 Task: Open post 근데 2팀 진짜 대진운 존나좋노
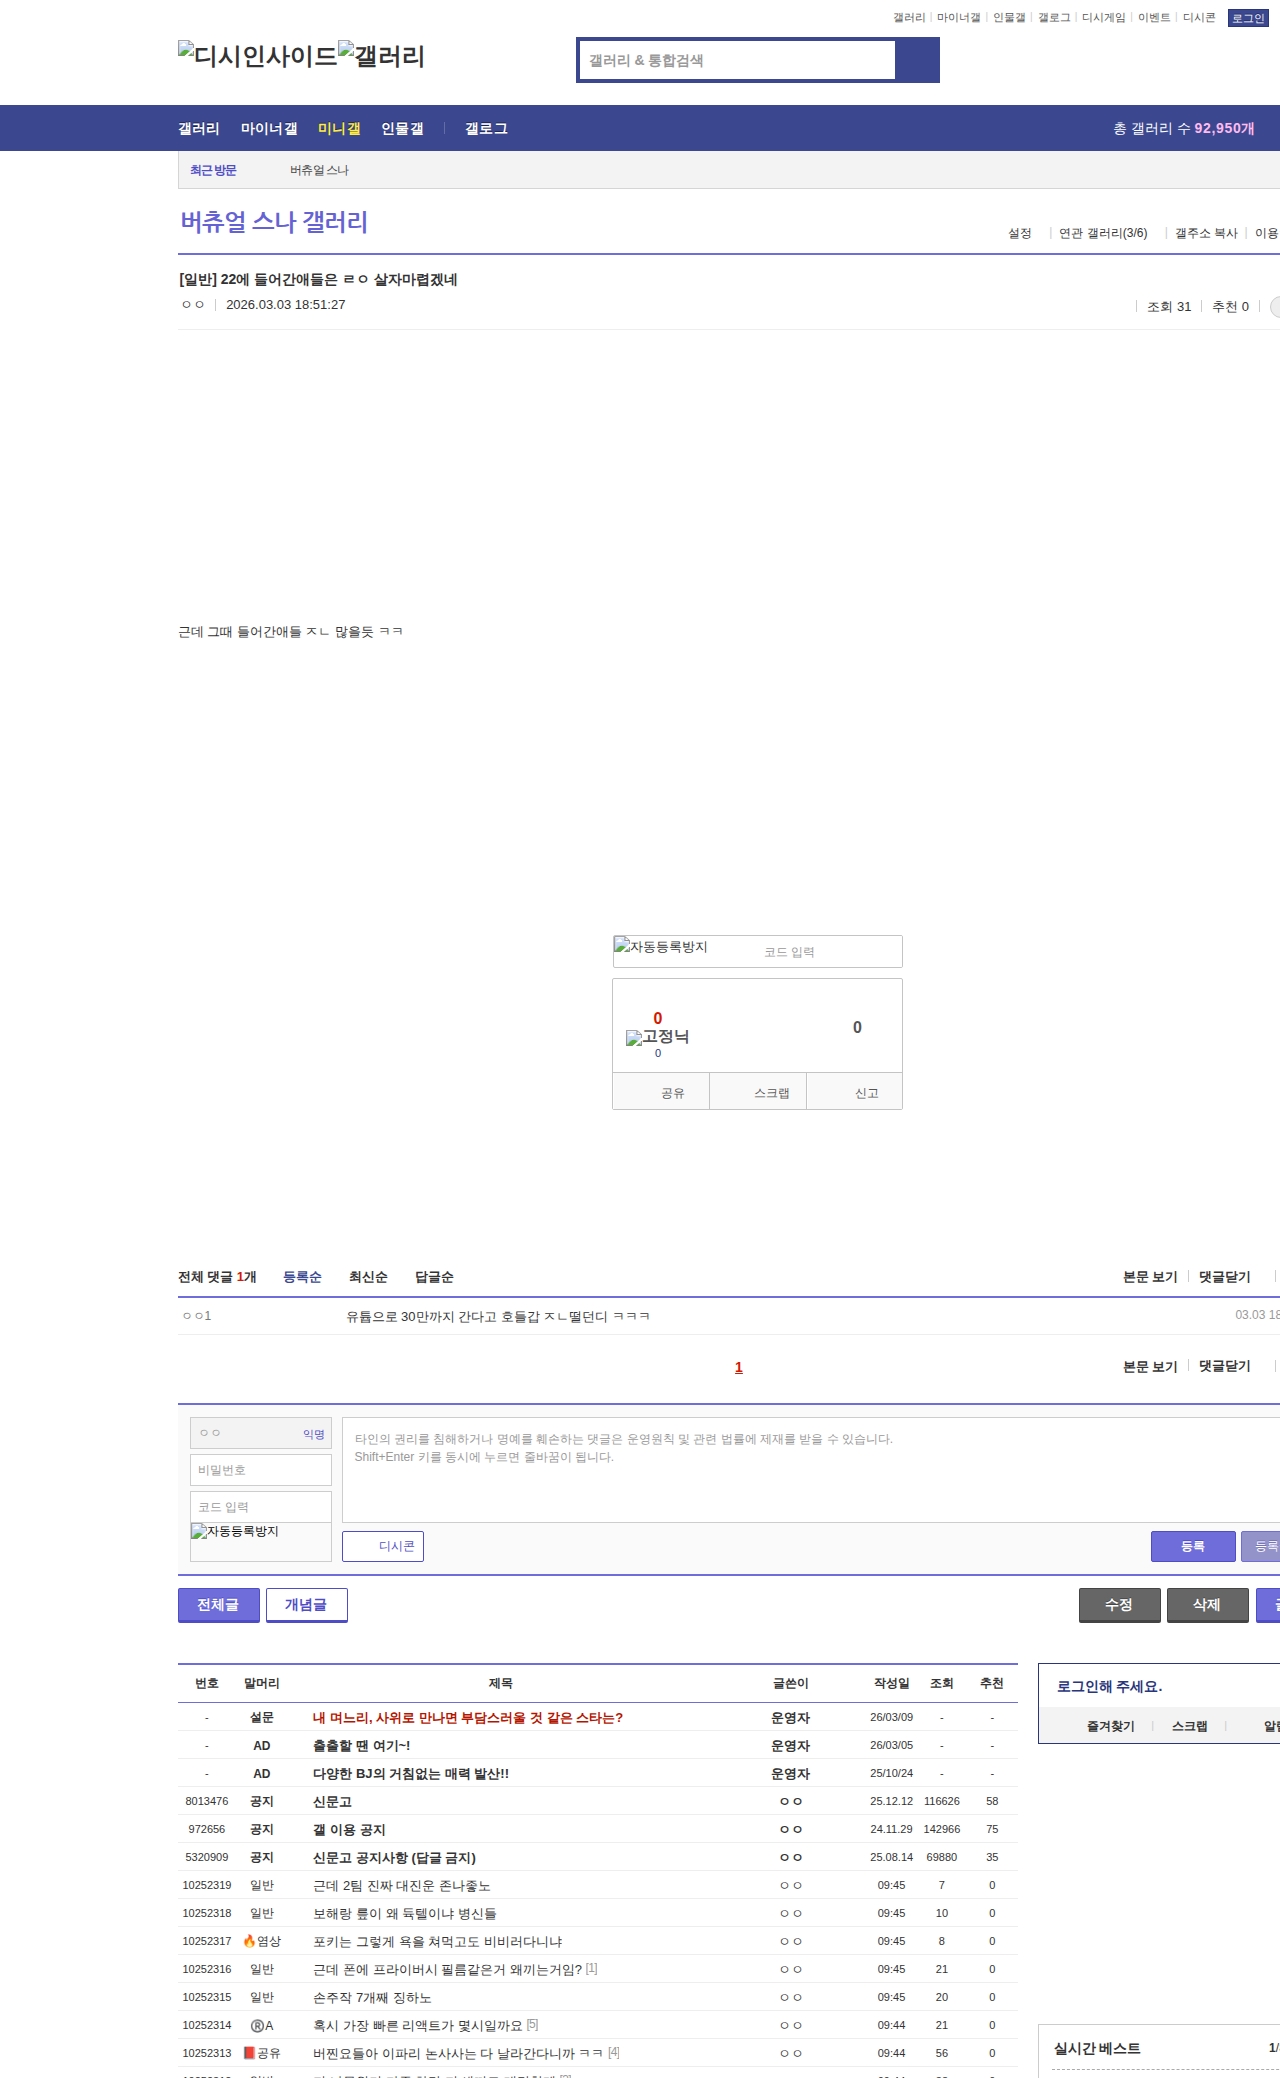[402, 1885]
